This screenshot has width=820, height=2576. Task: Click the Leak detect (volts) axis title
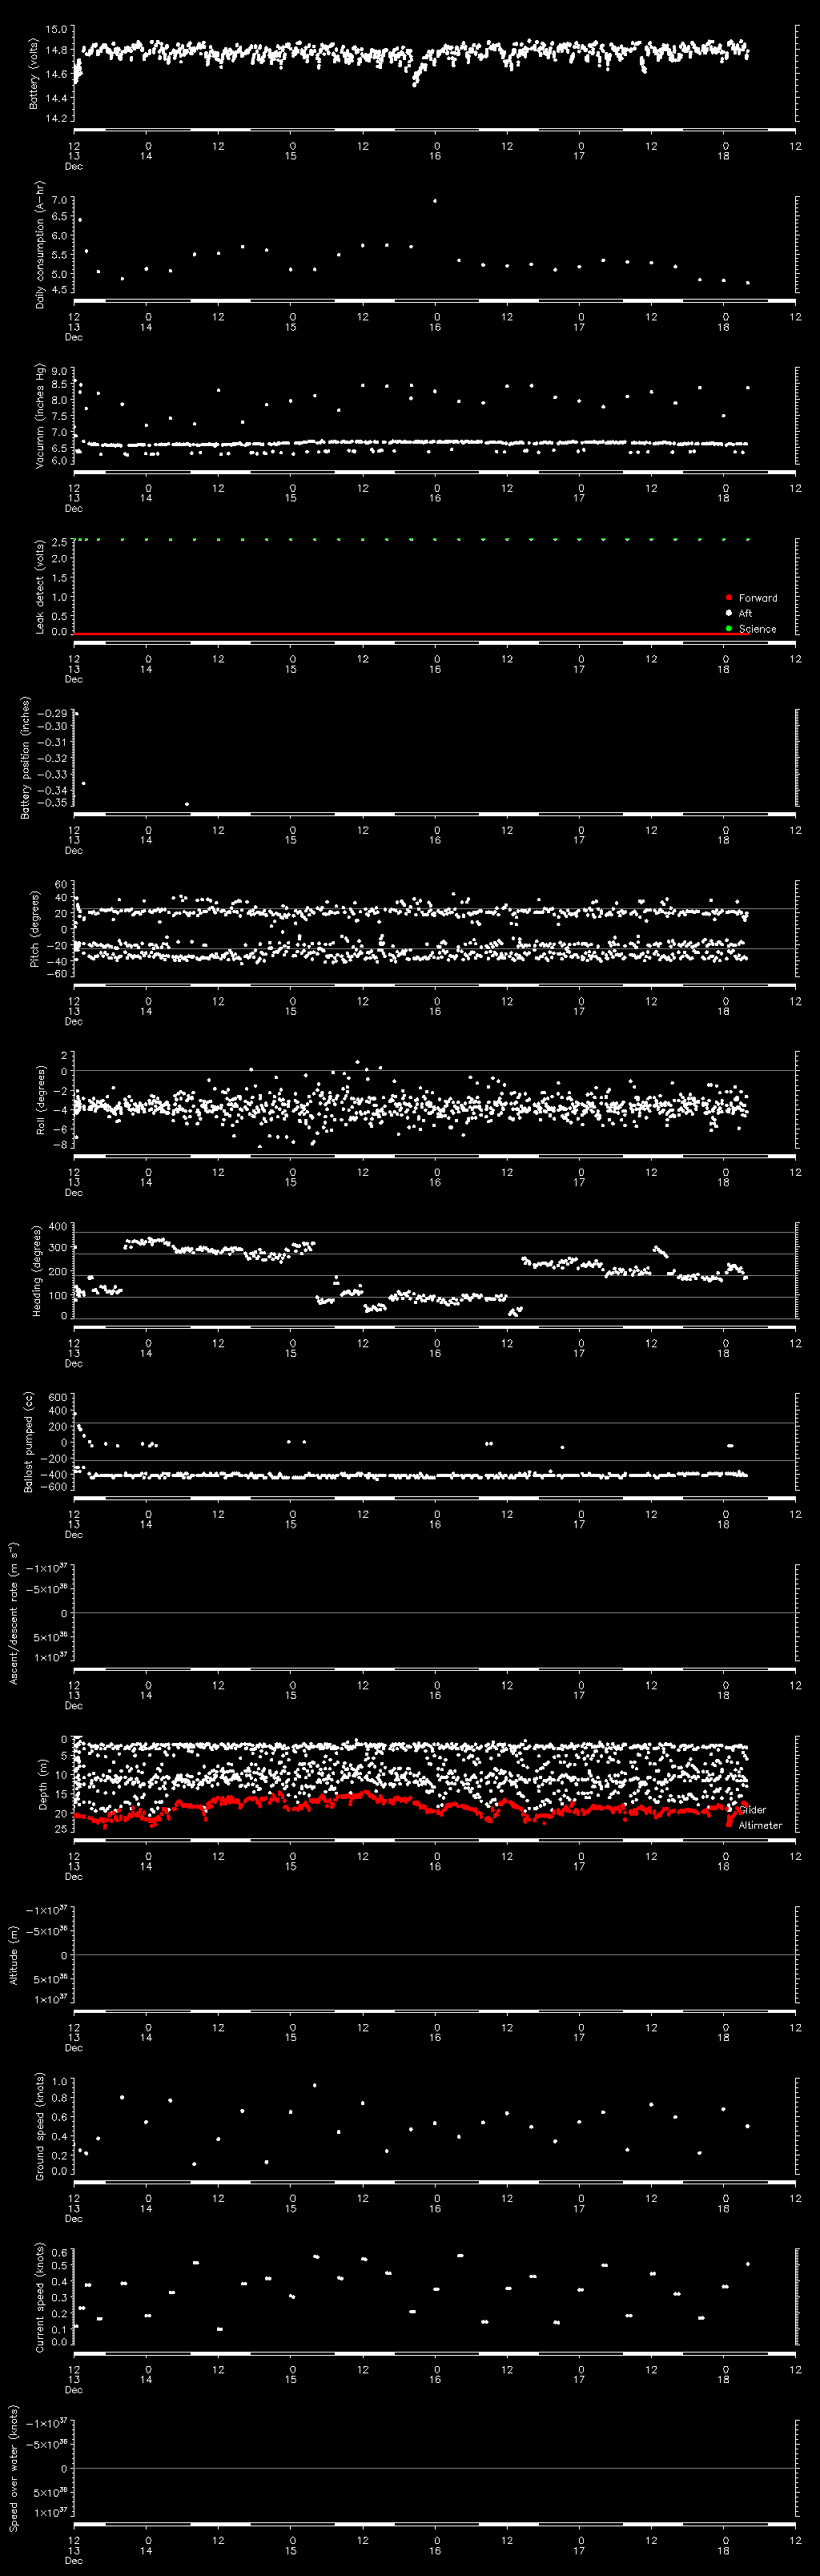point(40,587)
